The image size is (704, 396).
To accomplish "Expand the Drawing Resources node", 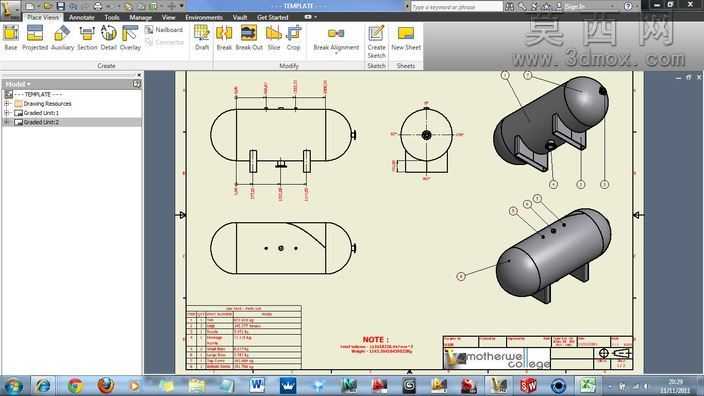I will (x=7, y=103).
